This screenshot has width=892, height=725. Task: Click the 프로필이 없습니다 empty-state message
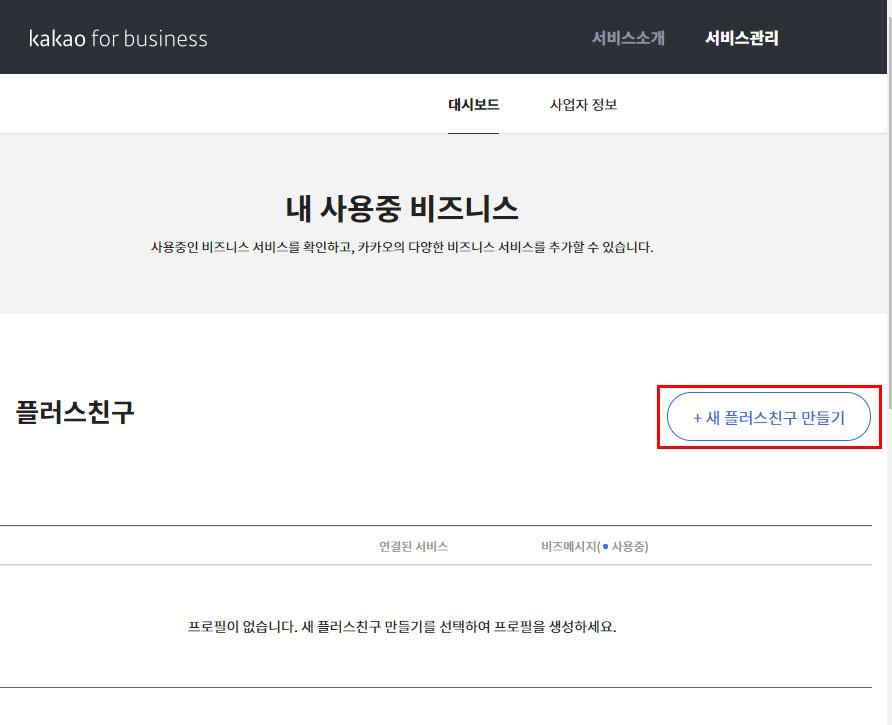coord(402,627)
